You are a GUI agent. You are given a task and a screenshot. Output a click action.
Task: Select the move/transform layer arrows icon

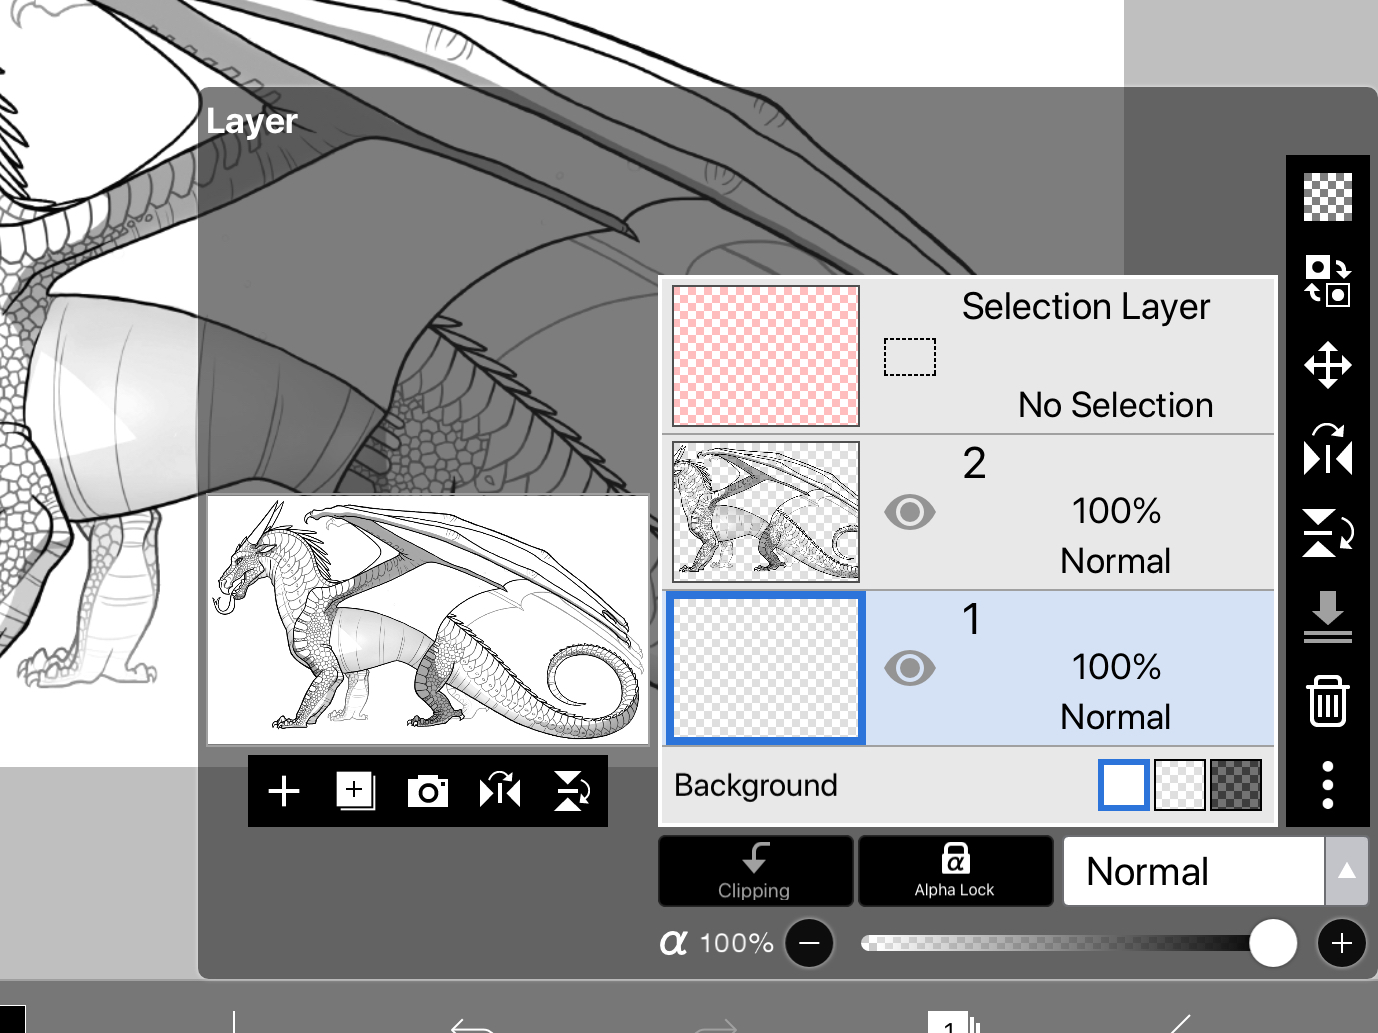click(1327, 365)
